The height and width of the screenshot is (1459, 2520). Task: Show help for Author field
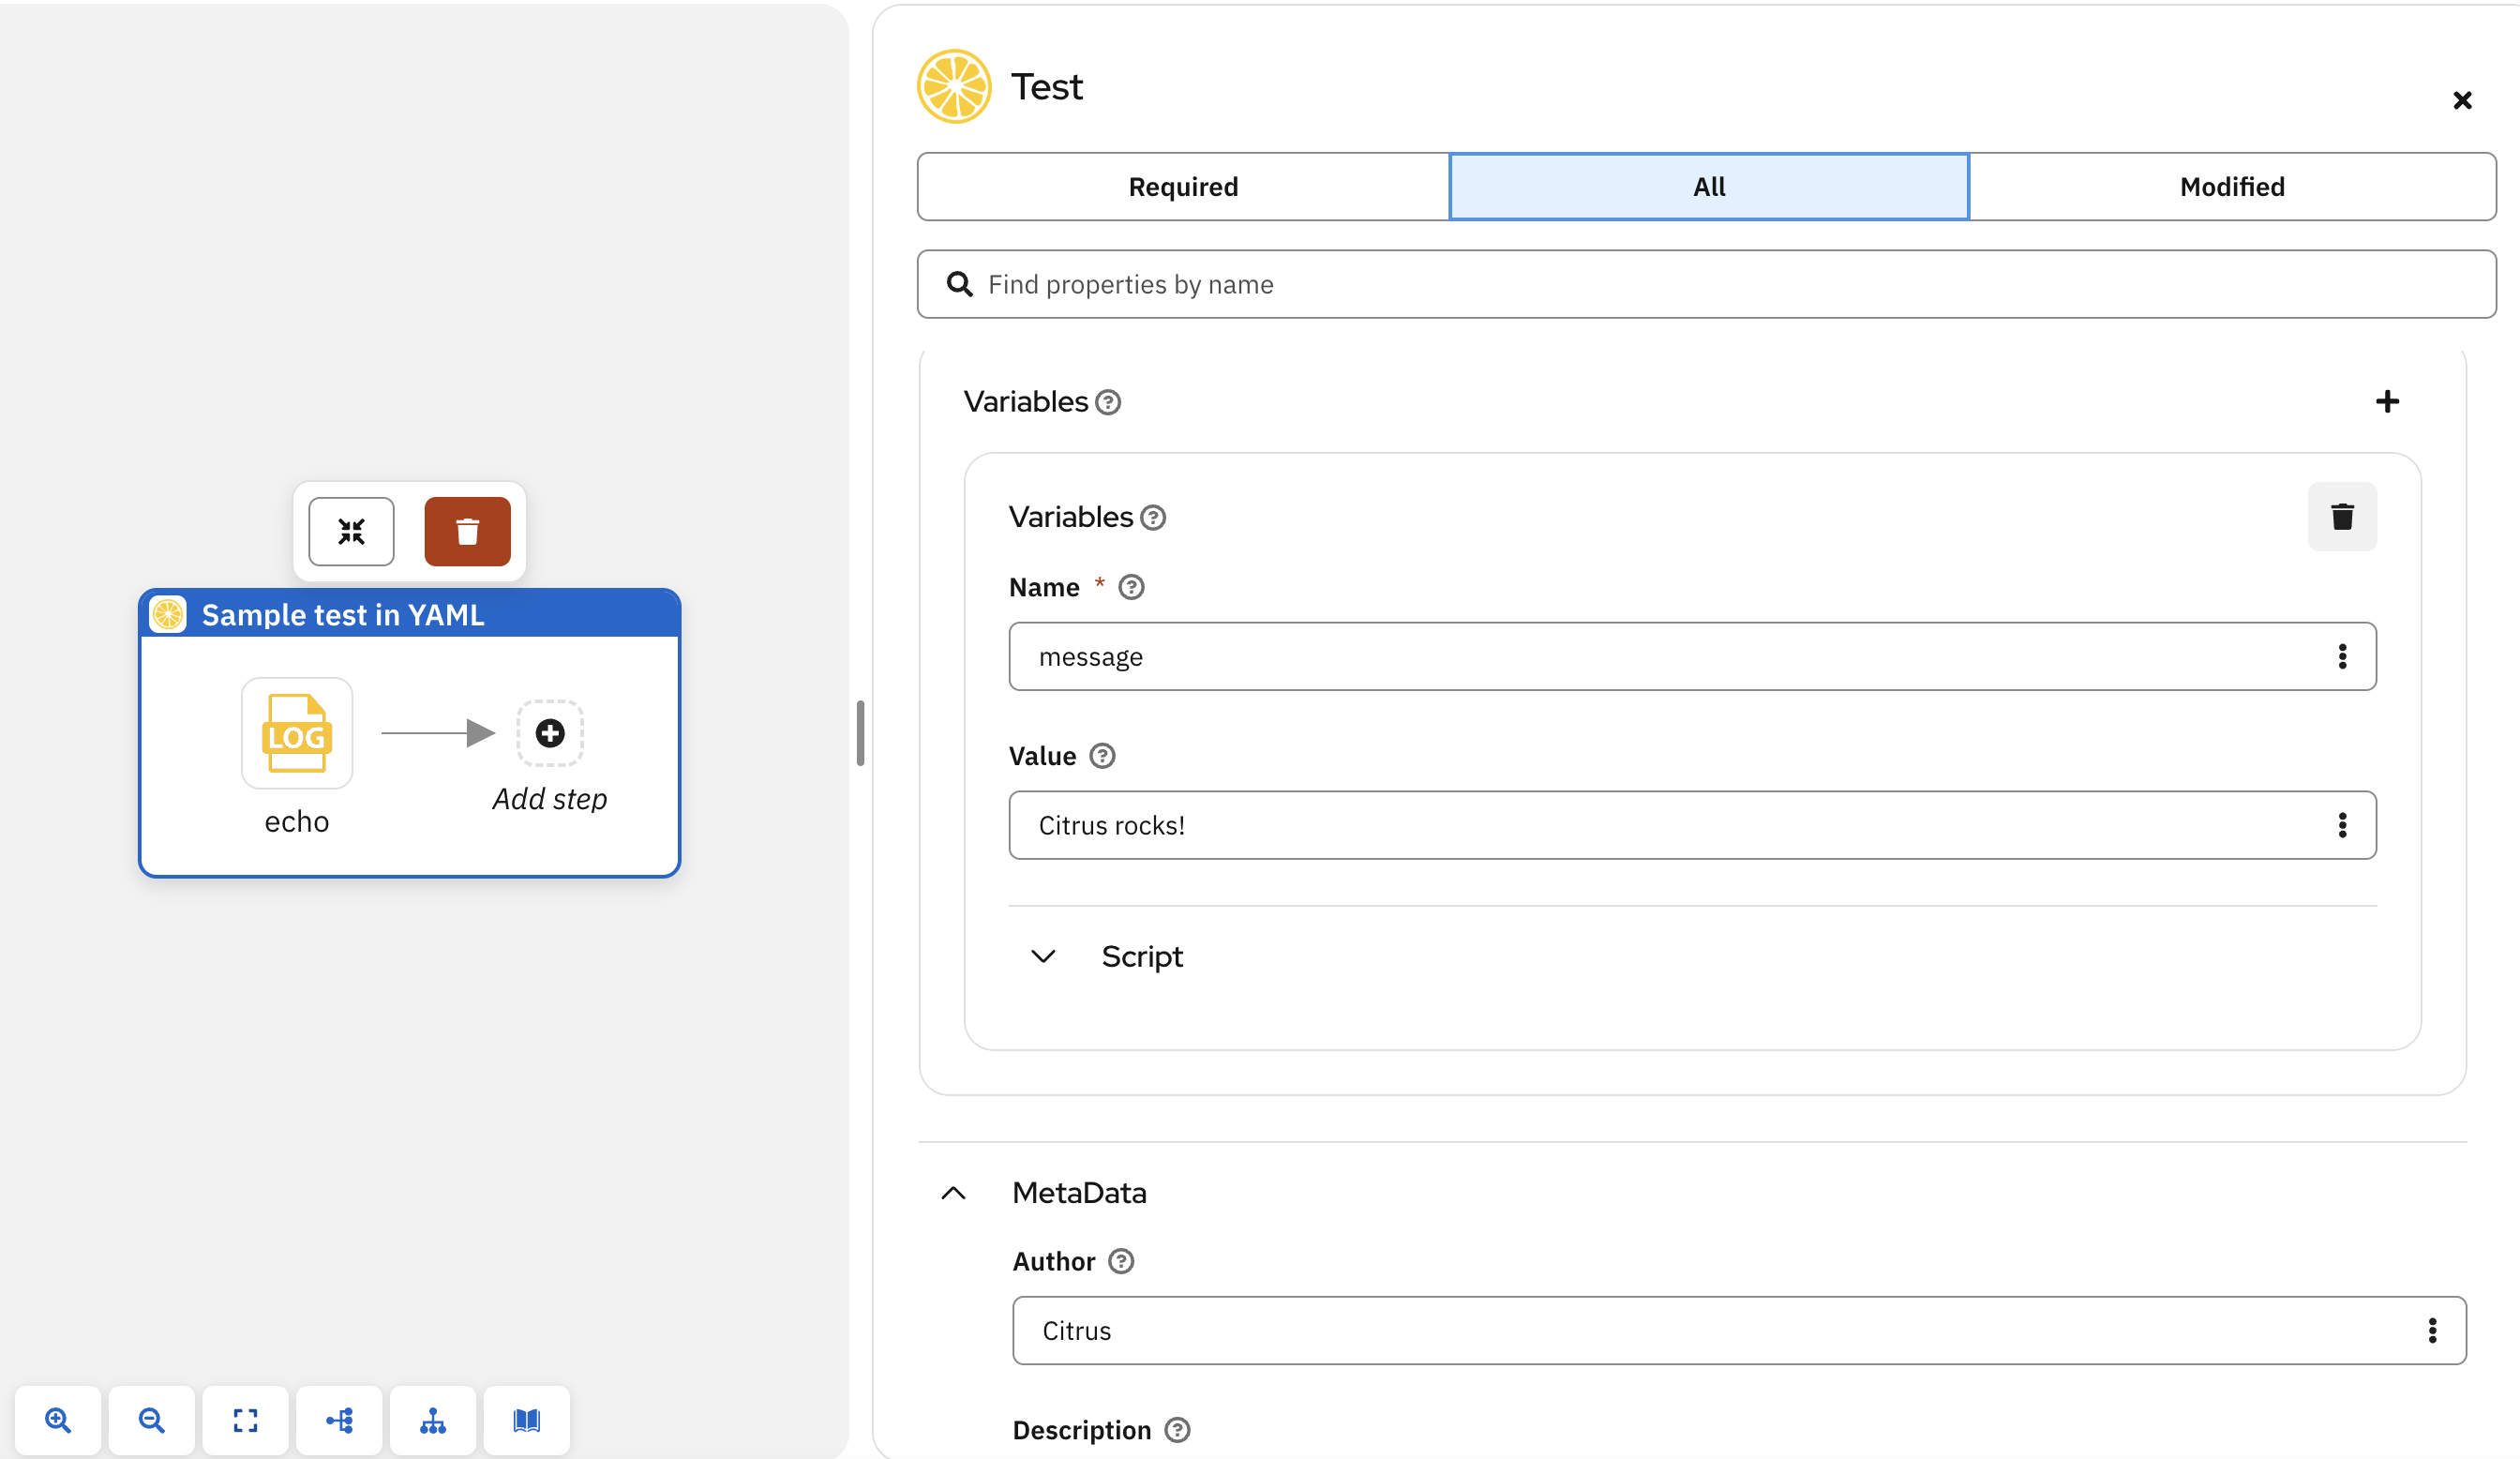pos(1121,1261)
